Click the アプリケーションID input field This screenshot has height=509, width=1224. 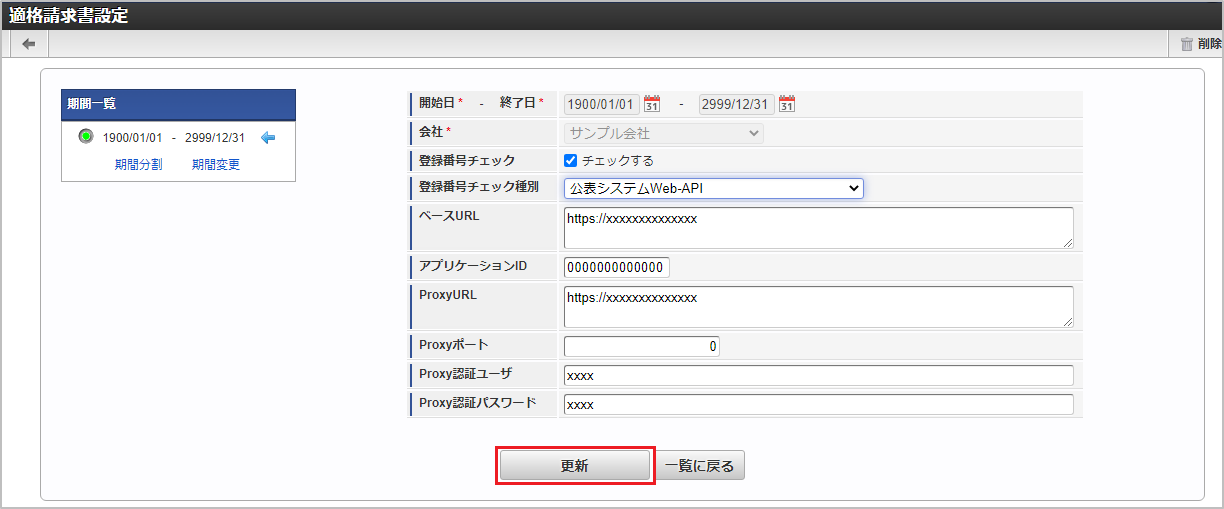point(617,267)
